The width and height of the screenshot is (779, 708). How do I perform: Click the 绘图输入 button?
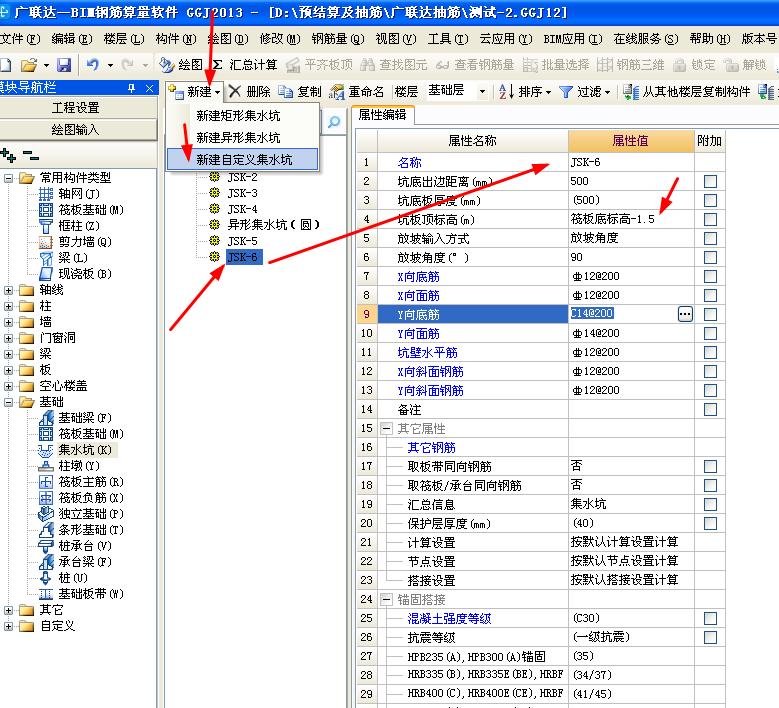(x=77, y=130)
